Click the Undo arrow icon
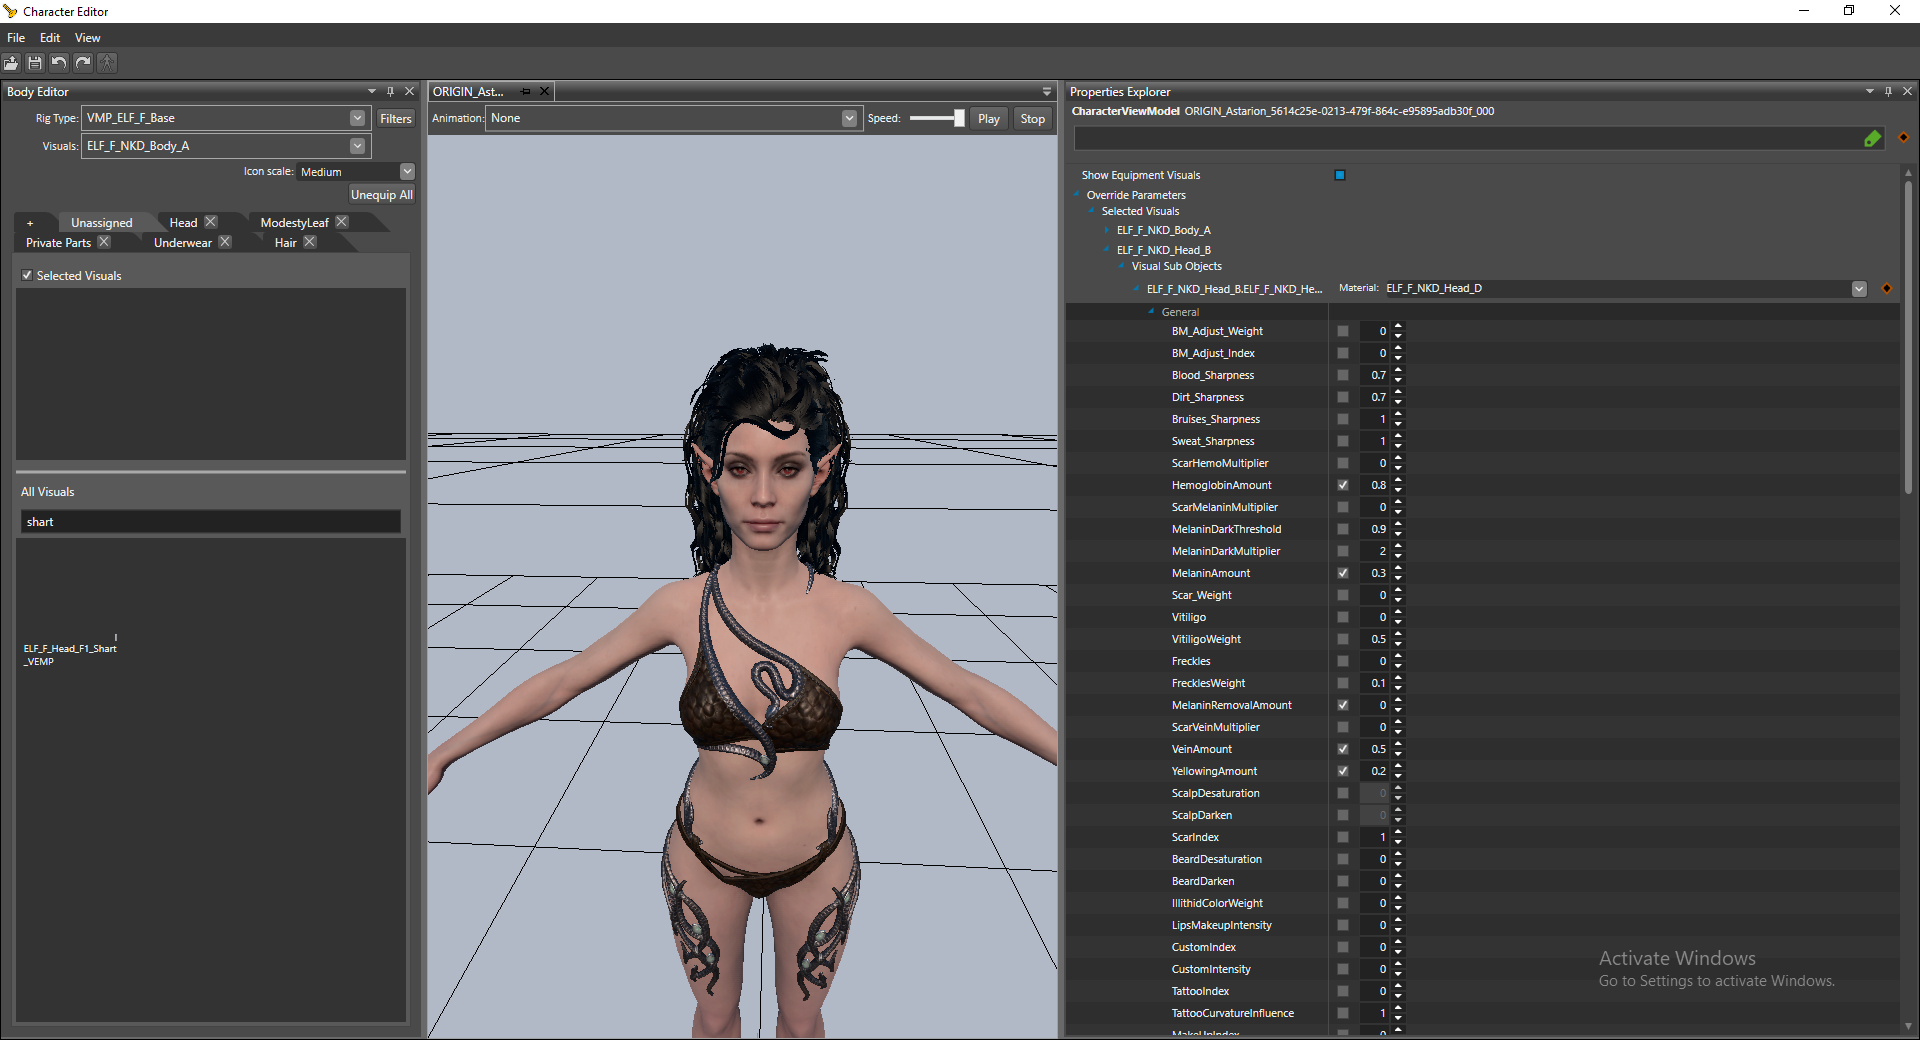Screen dimensions: 1920x1040 click(59, 63)
